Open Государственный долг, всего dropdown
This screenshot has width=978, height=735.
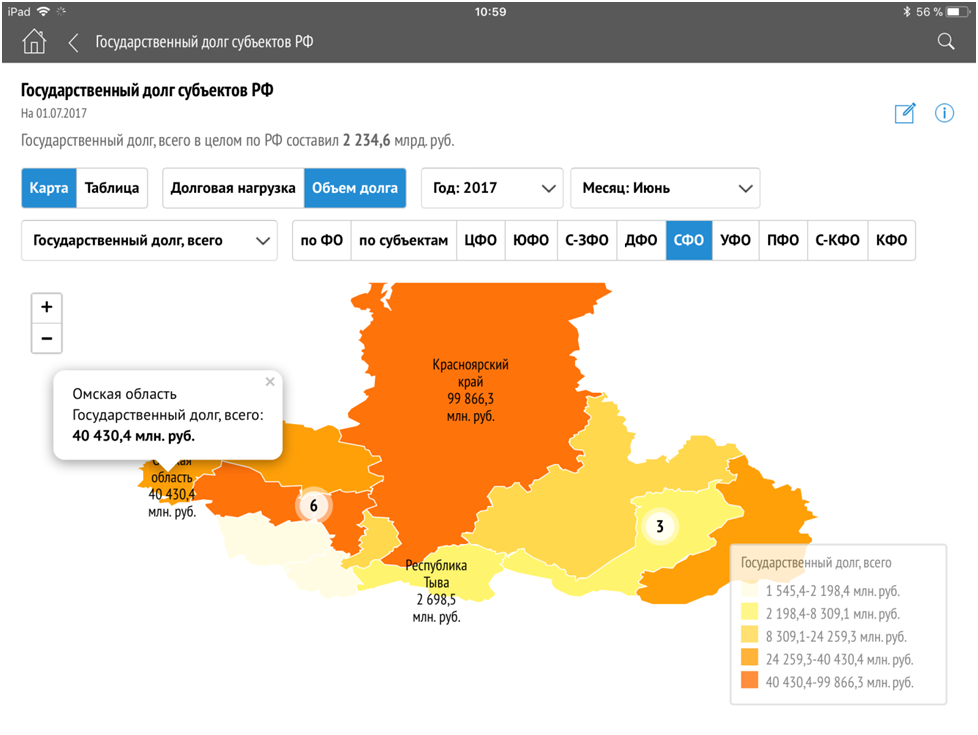click(149, 241)
